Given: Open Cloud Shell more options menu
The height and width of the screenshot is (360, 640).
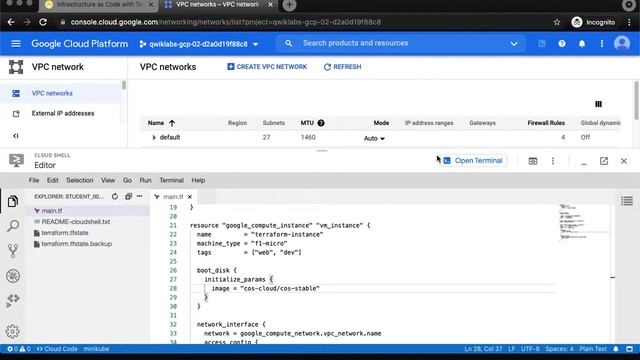Looking at the screenshot, I should [553, 161].
